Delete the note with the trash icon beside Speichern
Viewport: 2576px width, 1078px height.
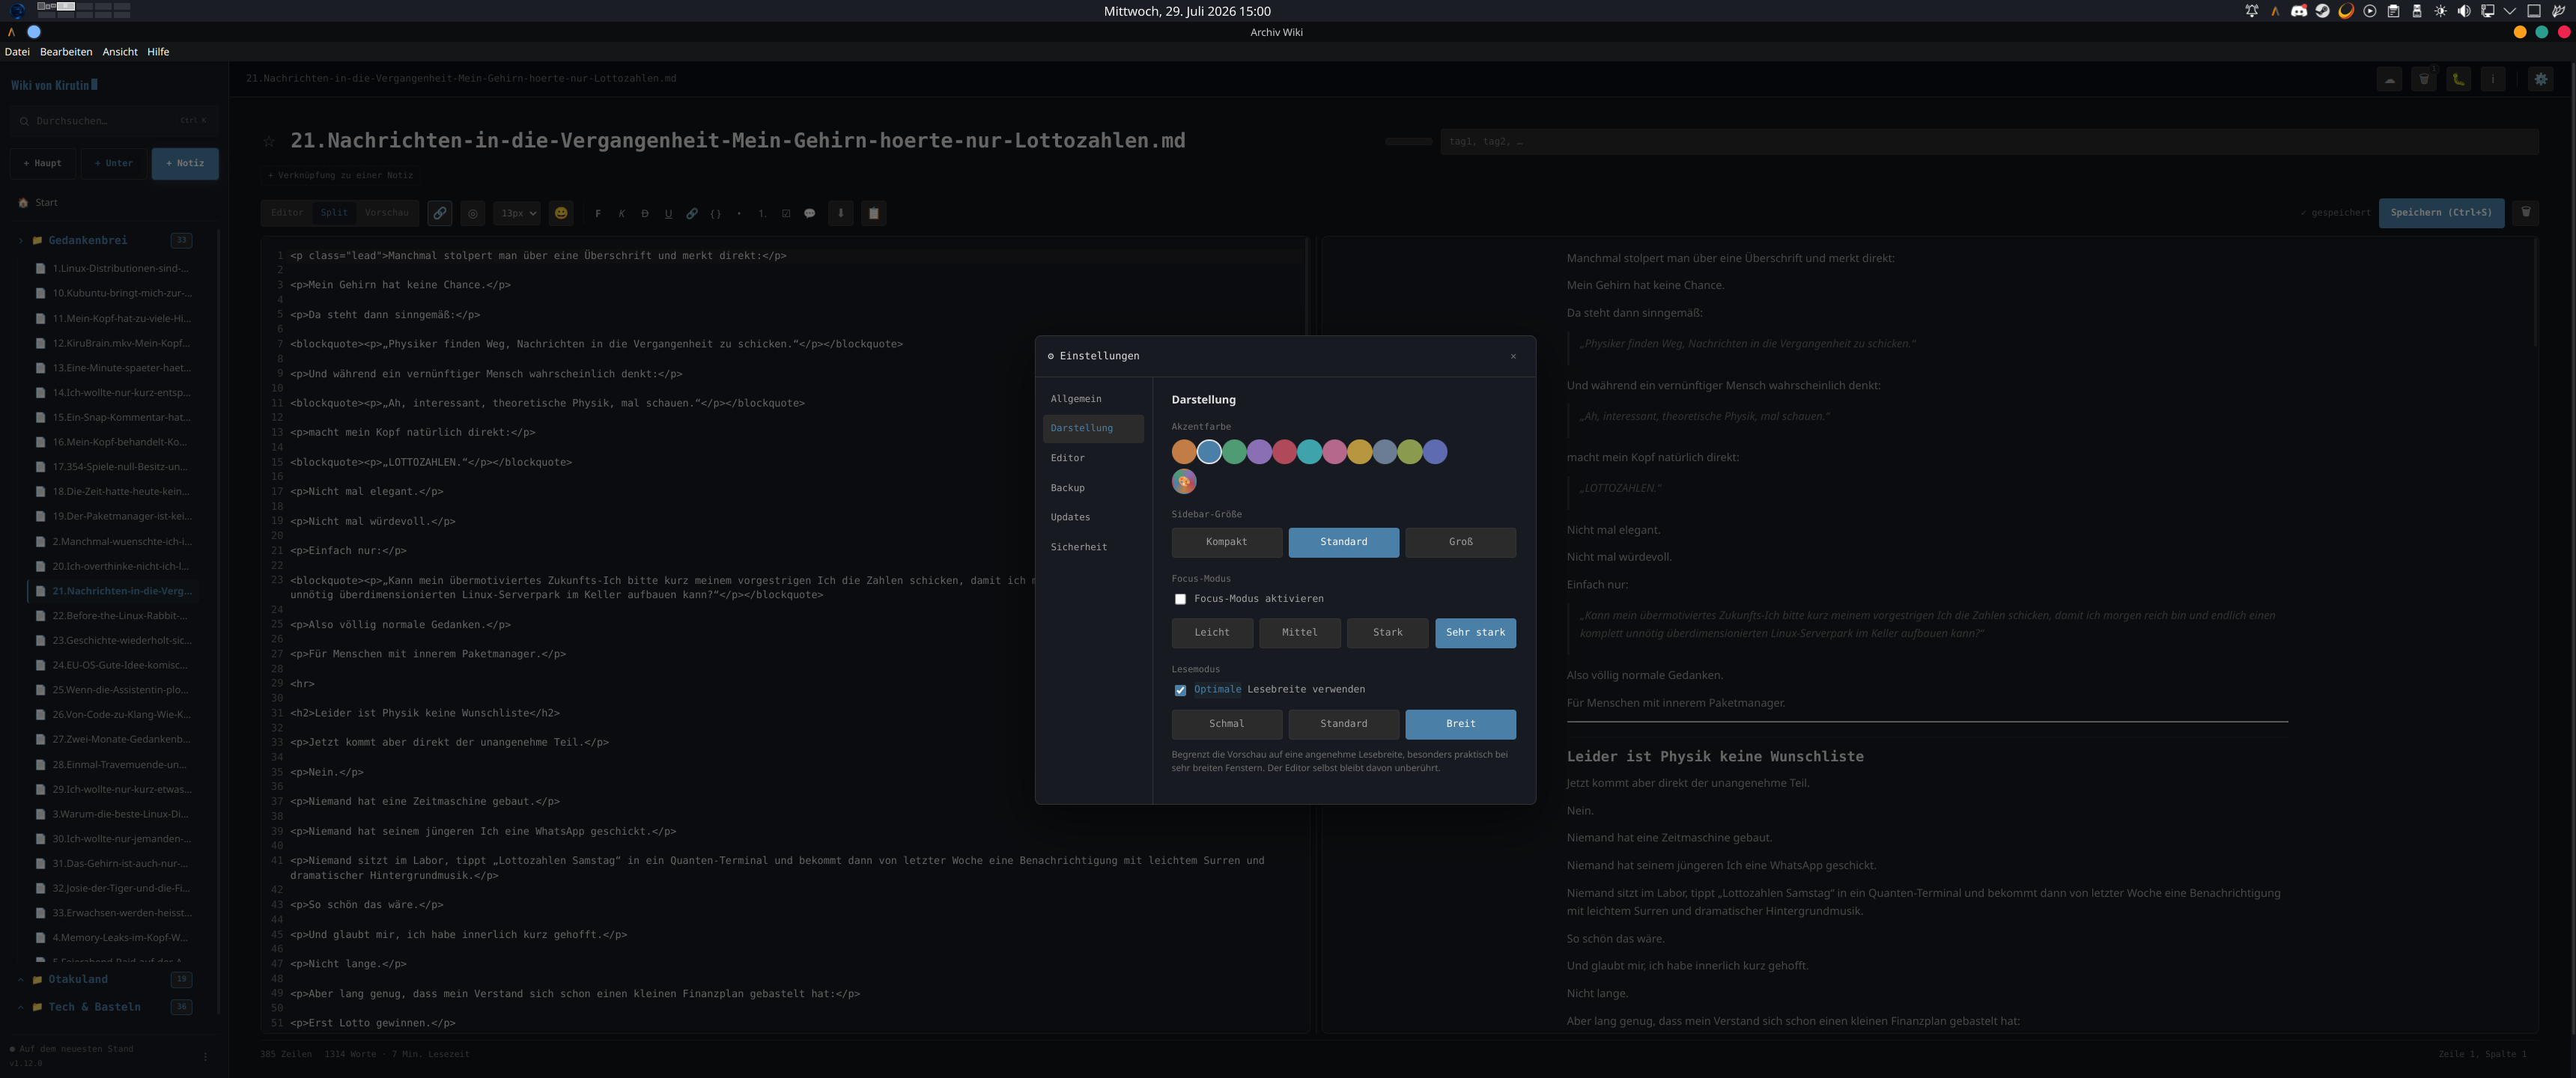tap(2526, 212)
